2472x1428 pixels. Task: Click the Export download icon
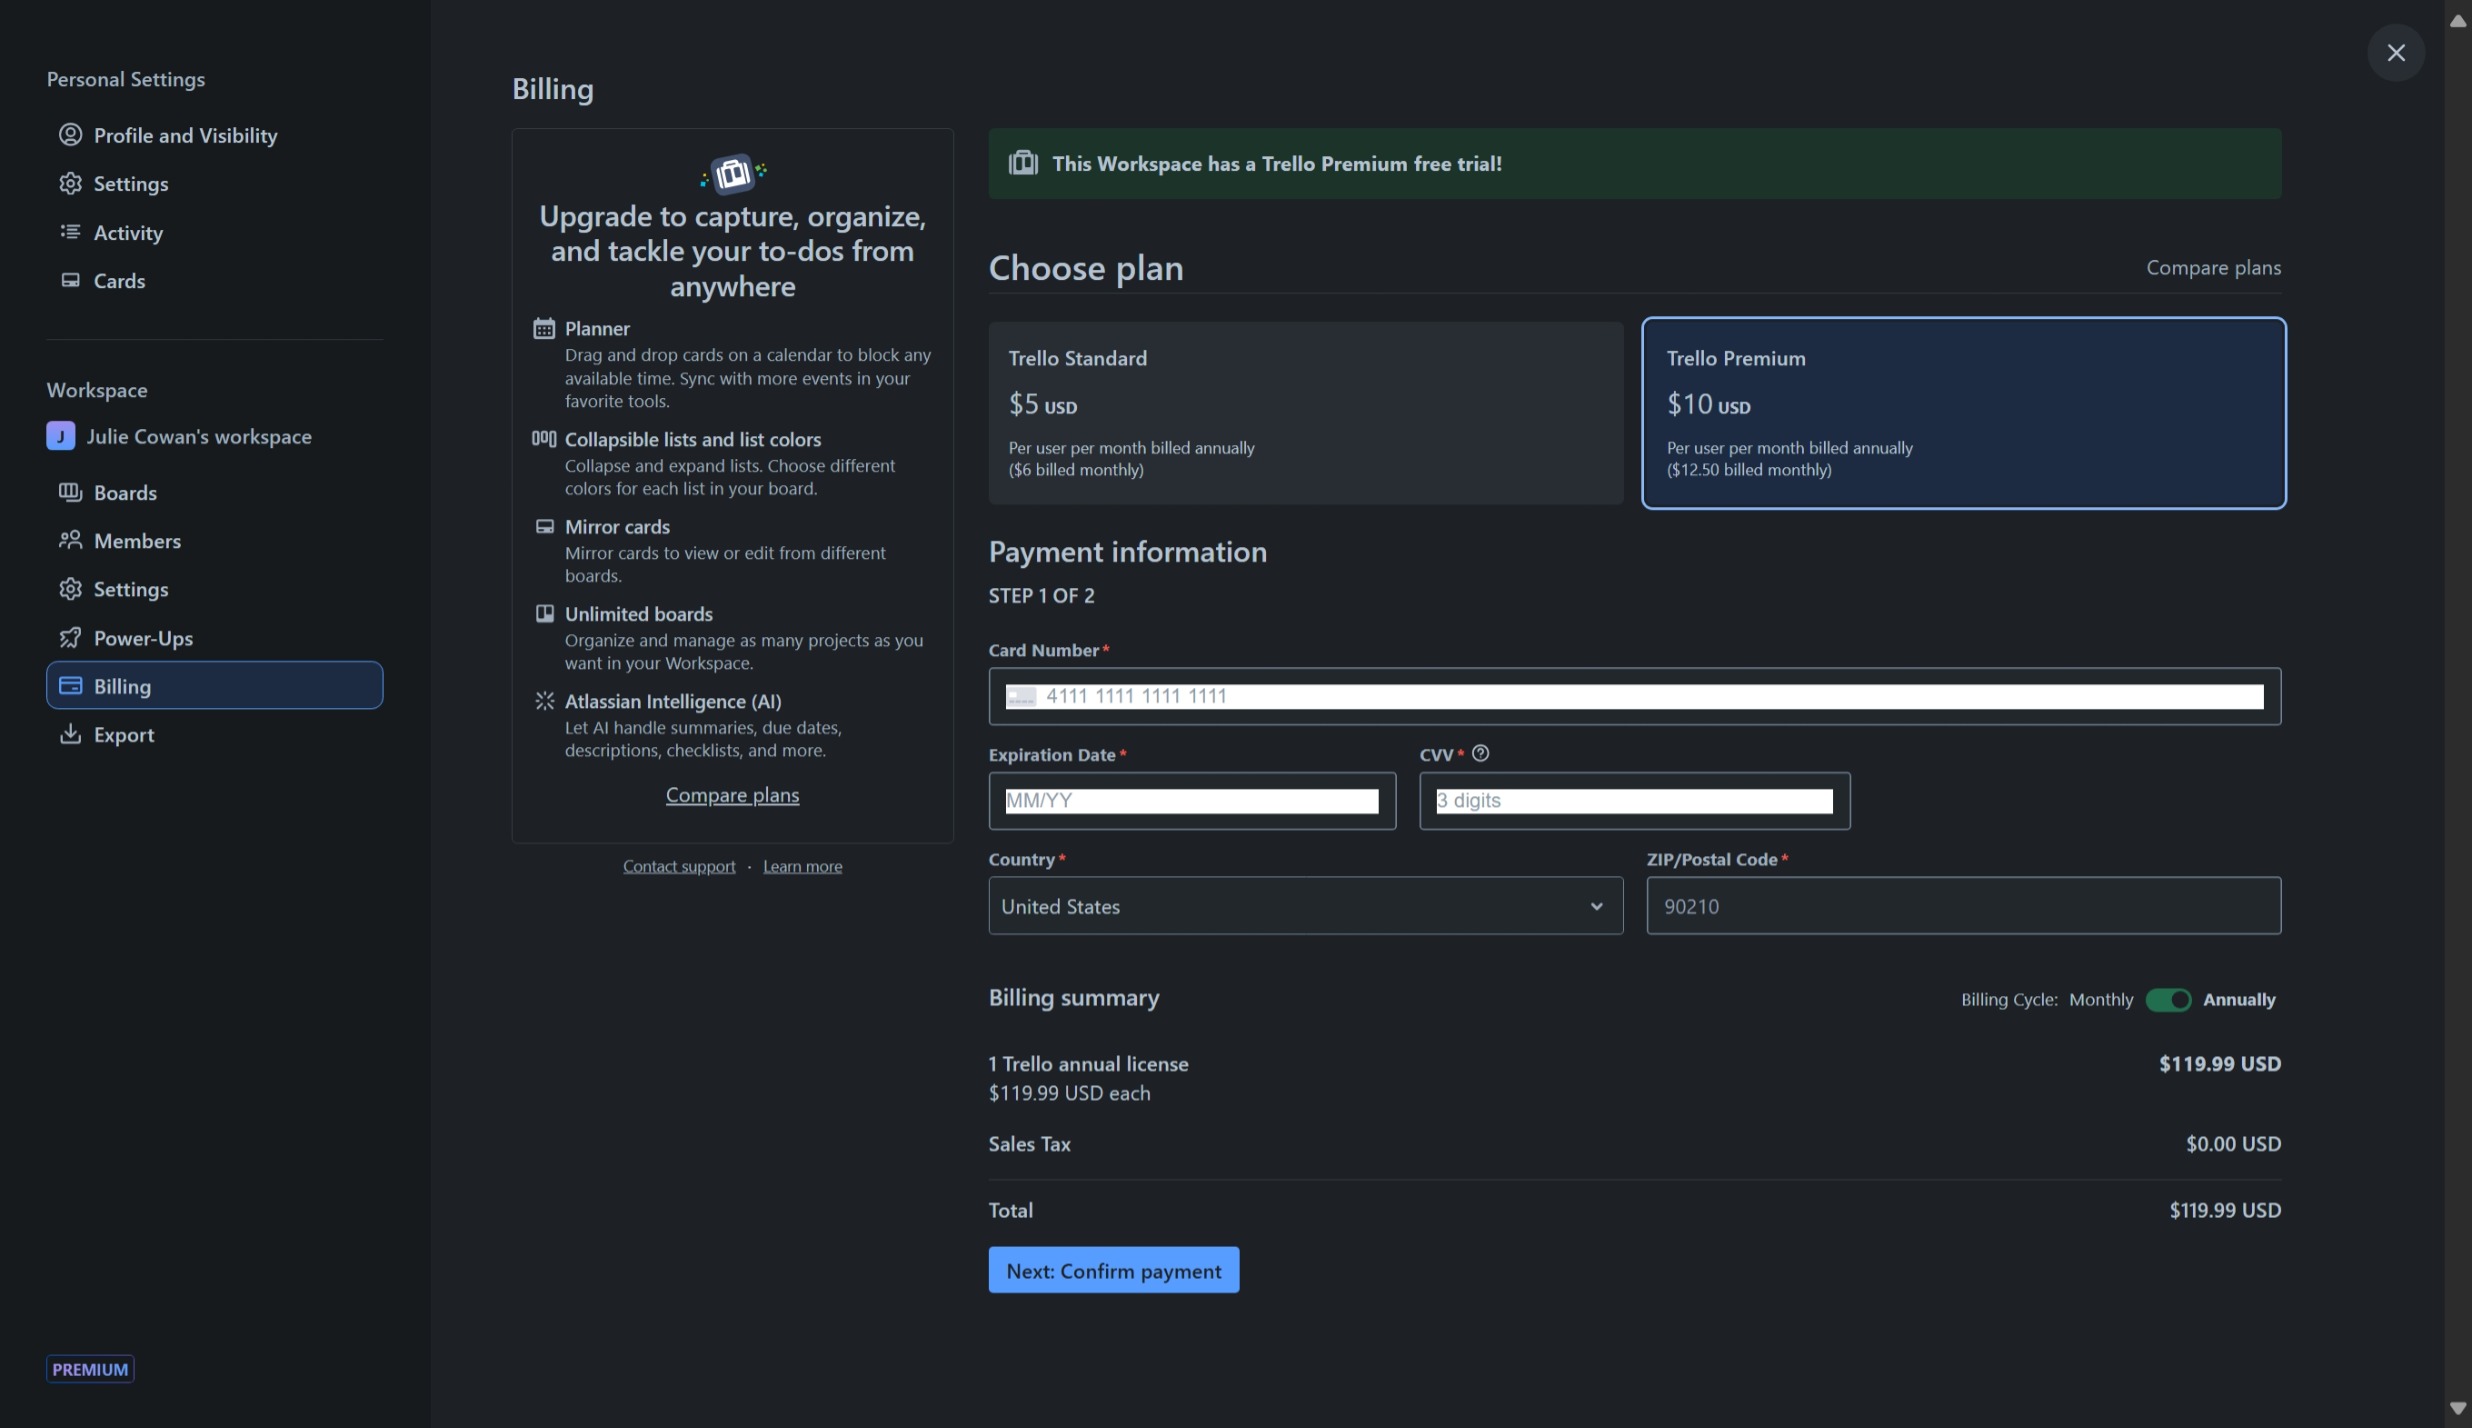tap(70, 734)
